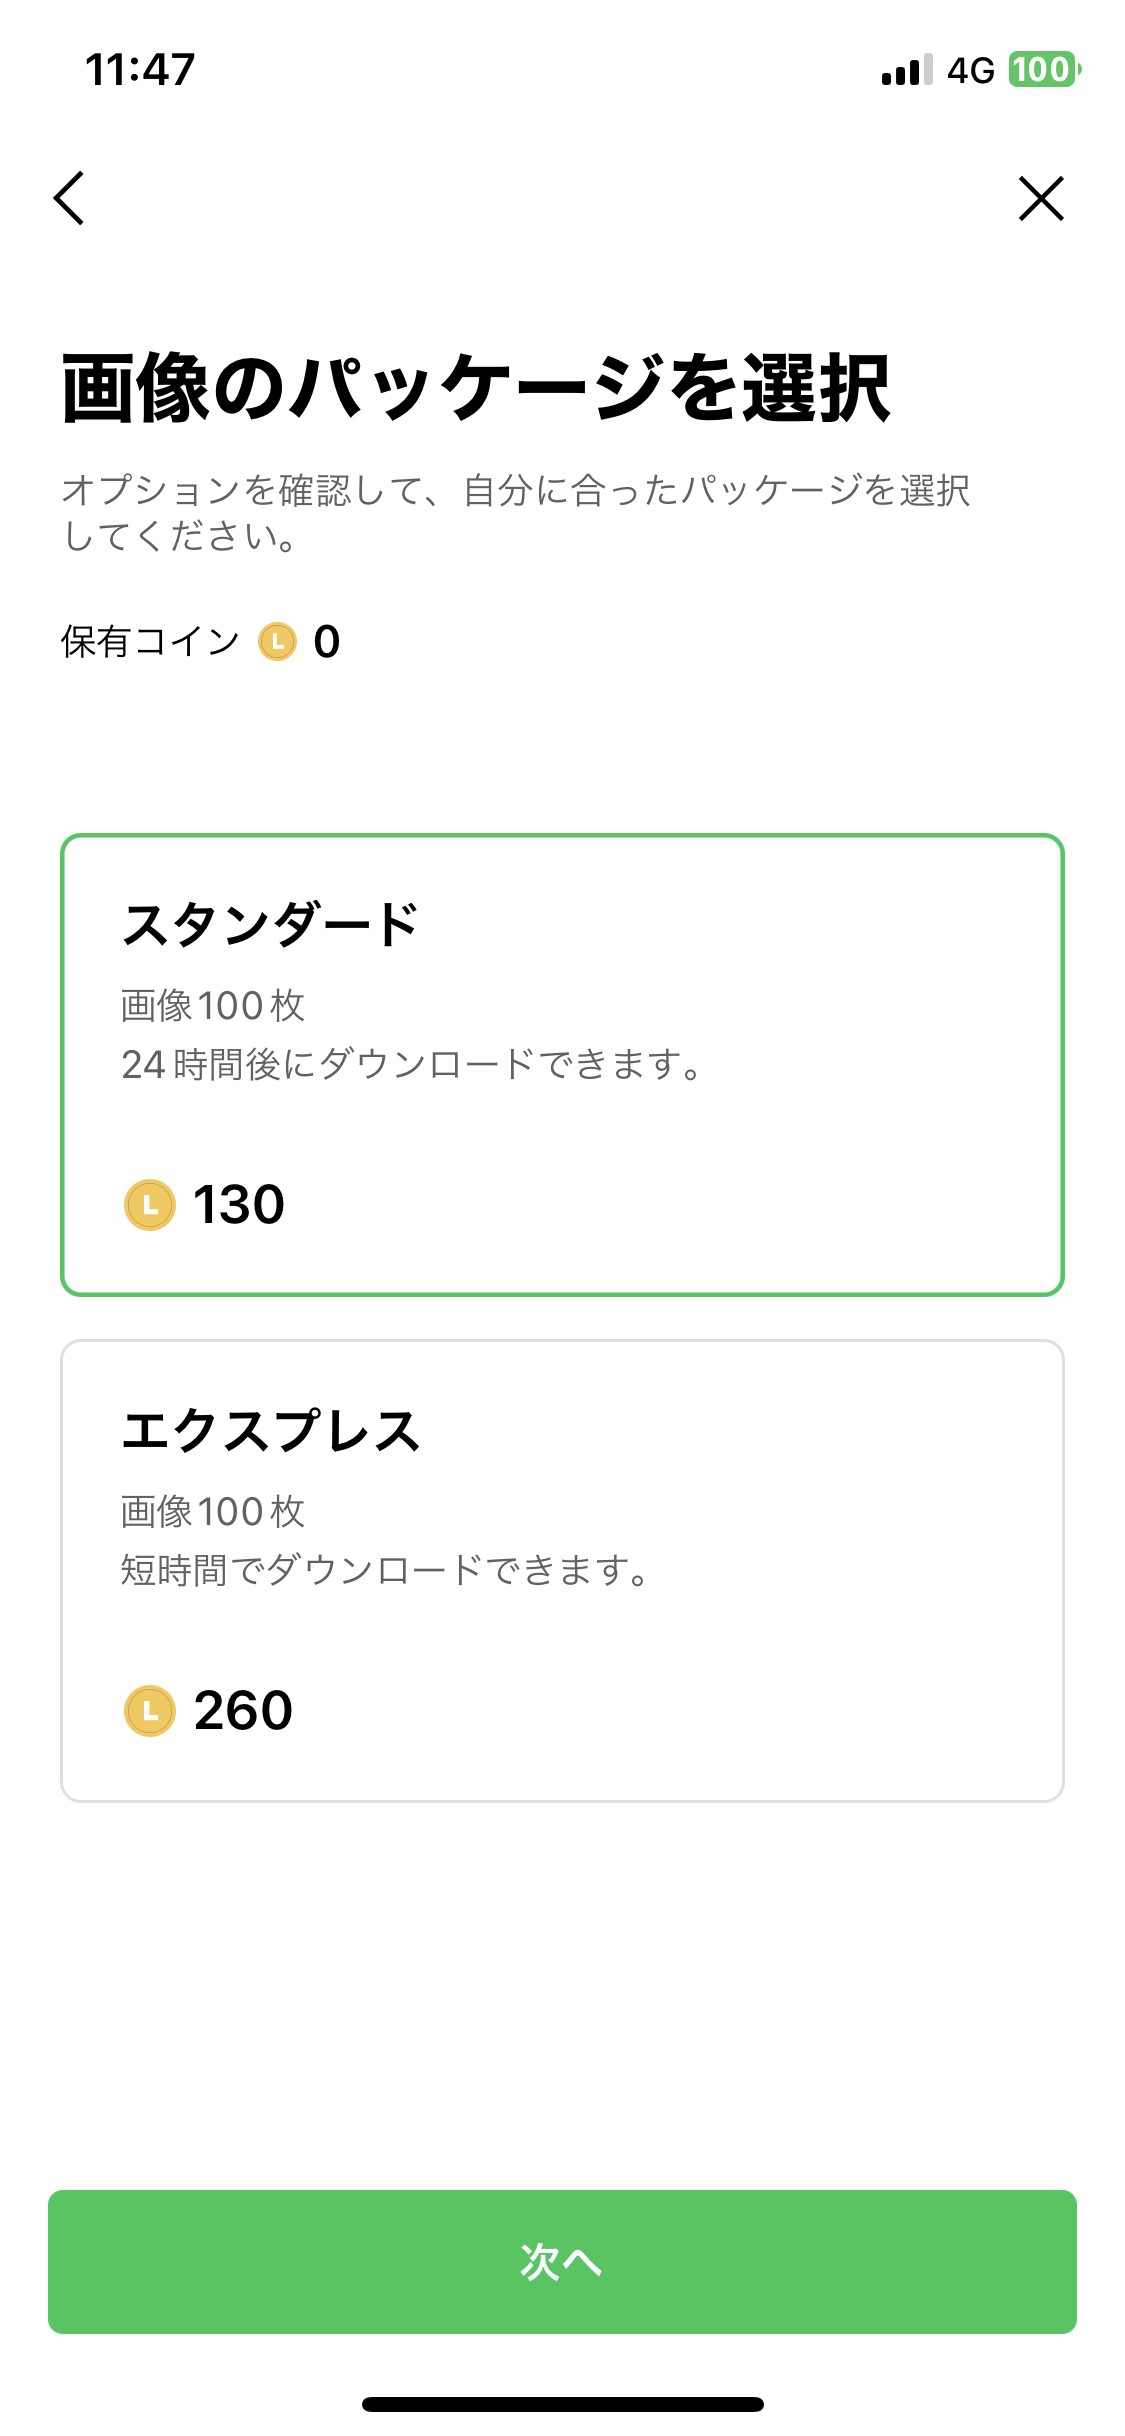Image resolution: width=1125 pixels, height=2436 pixels.
Task: Tap the home indicator bar
Action: pyautogui.click(x=562, y=2404)
